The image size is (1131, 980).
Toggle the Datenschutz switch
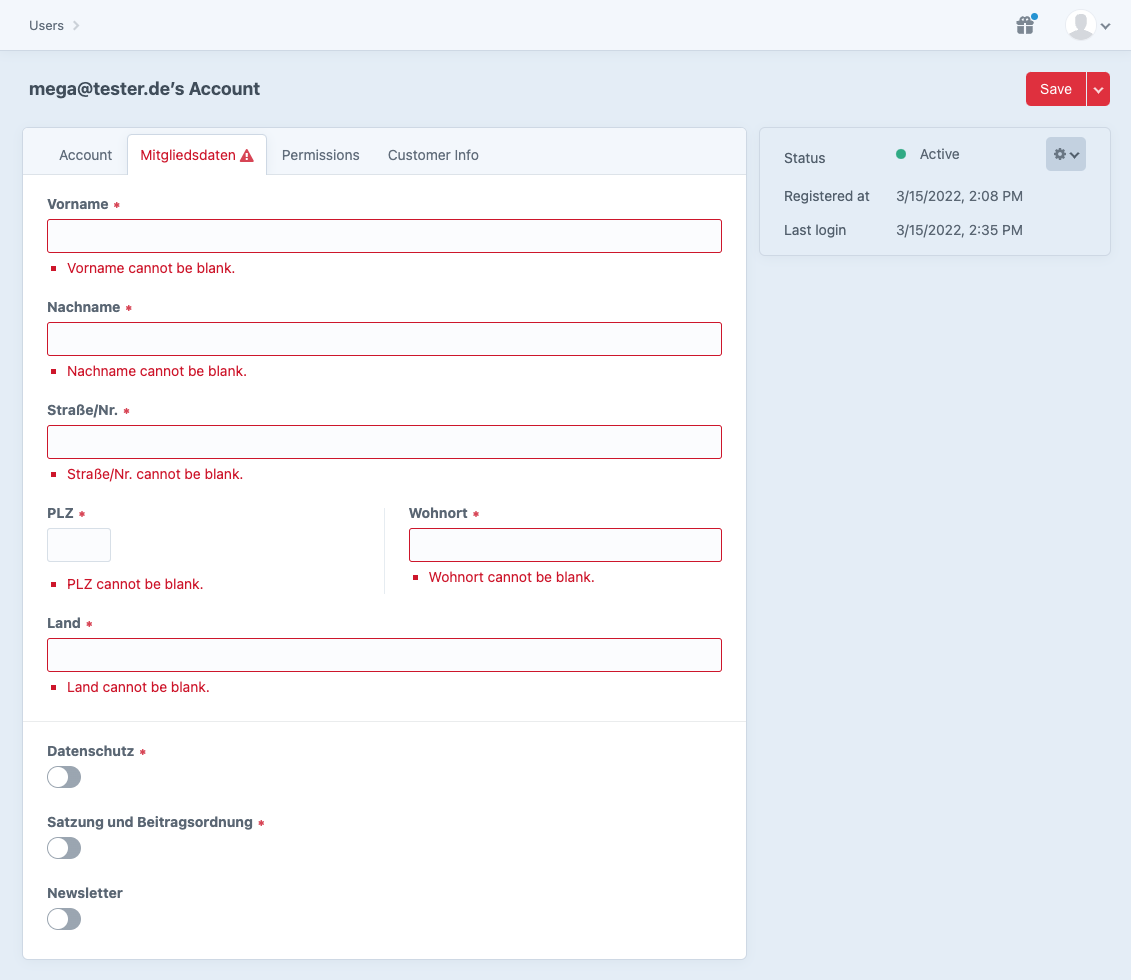[63, 777]
